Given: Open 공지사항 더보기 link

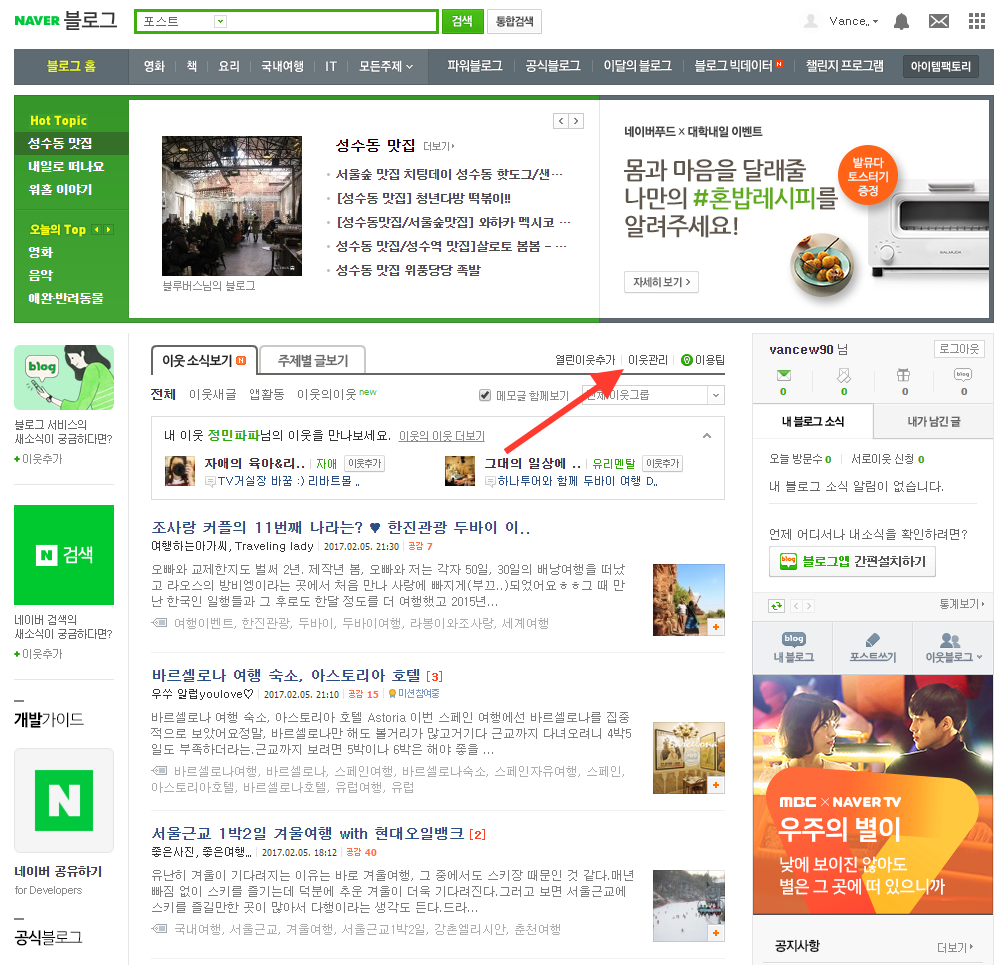Looking at the screenshot, I should (955, 947).
